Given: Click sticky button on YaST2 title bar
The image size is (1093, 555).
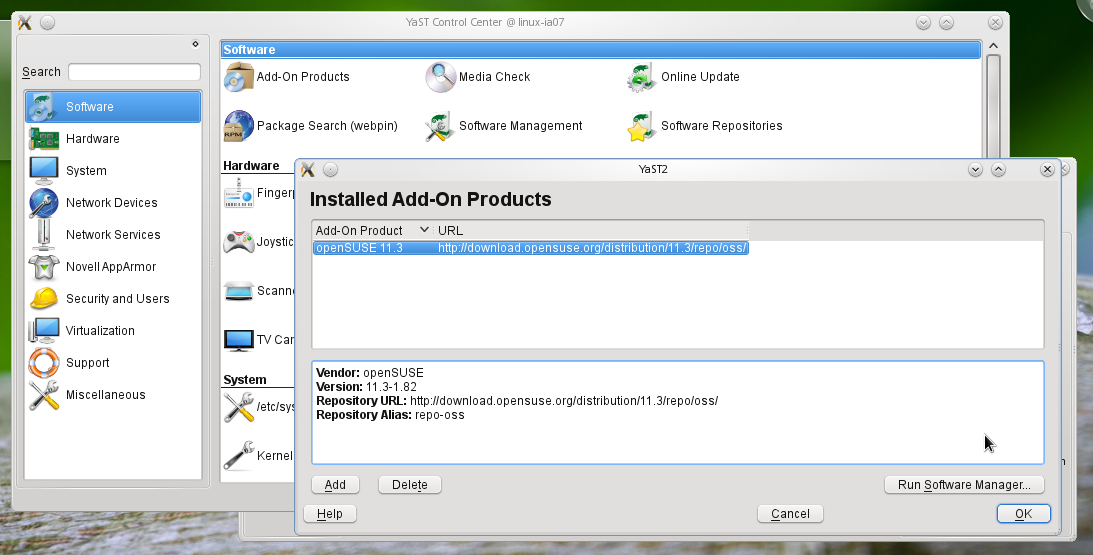Looking at the screenshot, I should click(x=330, y=169).
